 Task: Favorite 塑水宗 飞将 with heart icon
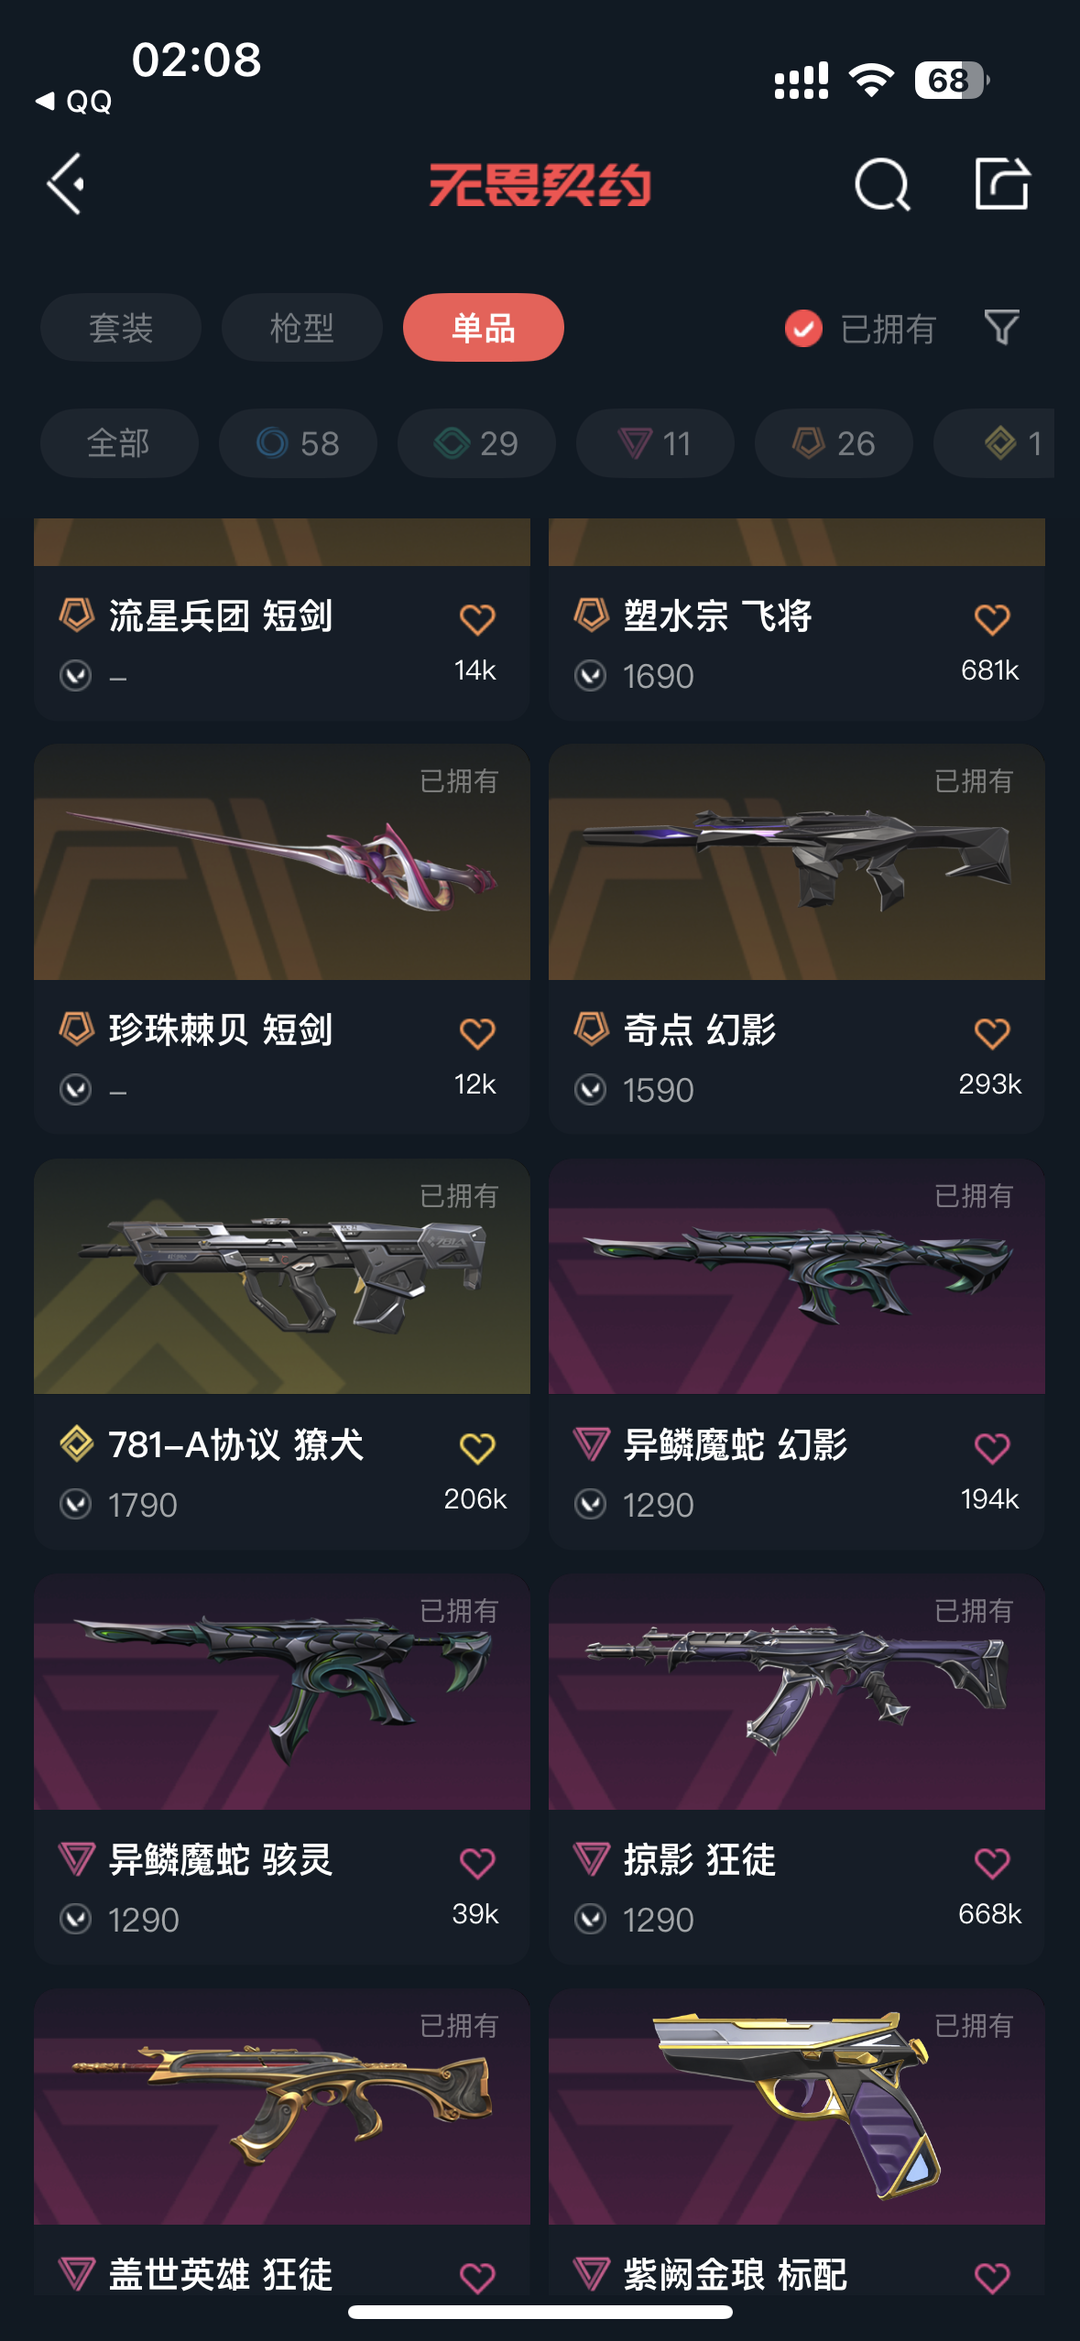(992, 619)
